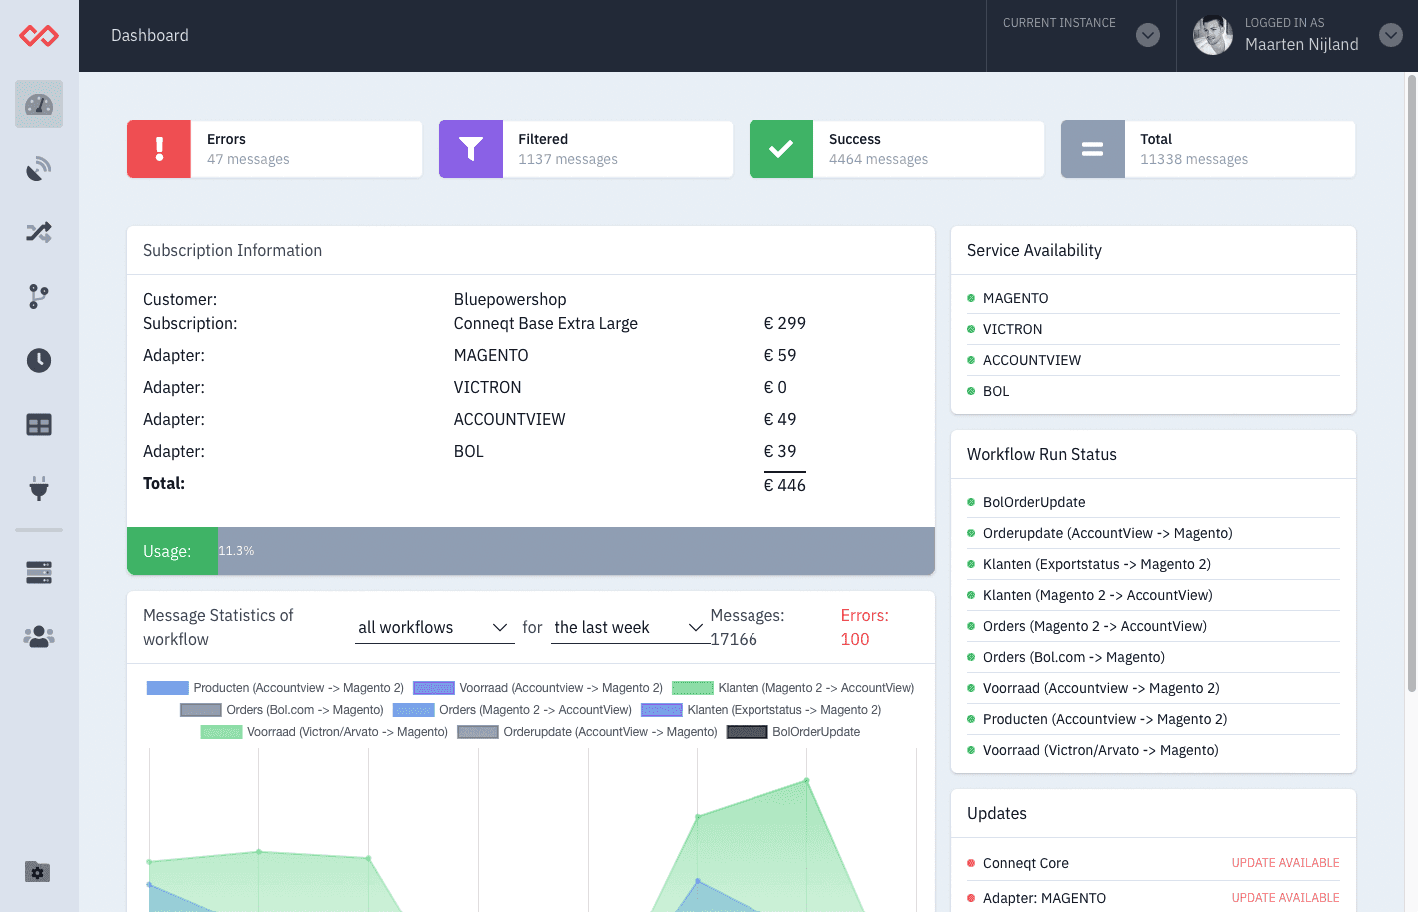
Task: Open the 'all workflows' dropdown
Action: (x=435, y=627)
